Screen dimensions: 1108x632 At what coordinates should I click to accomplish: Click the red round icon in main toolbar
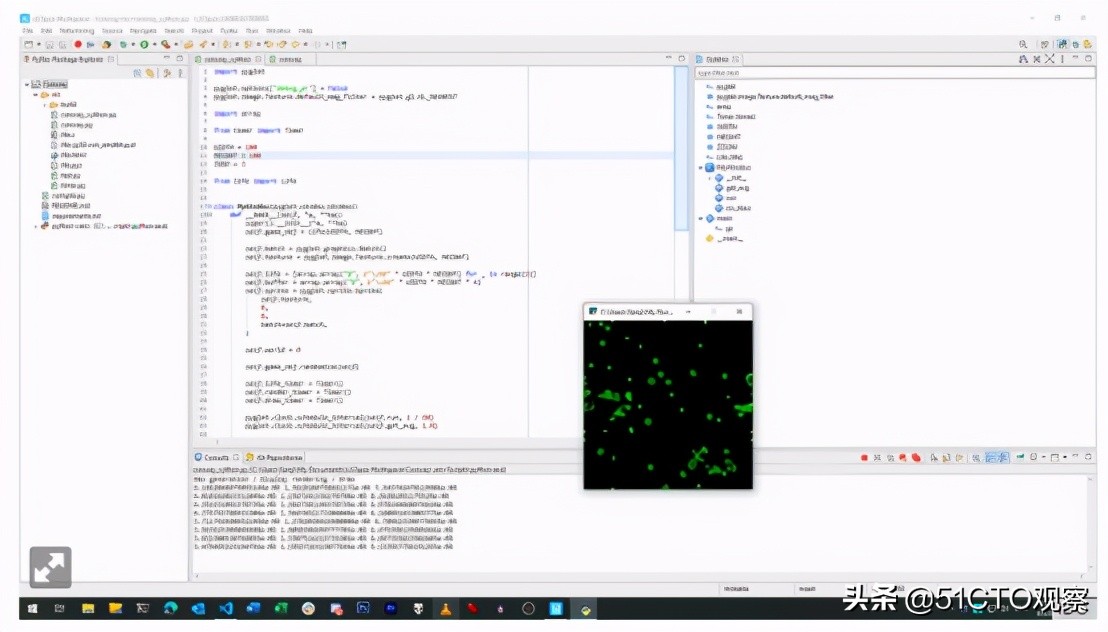78,45
